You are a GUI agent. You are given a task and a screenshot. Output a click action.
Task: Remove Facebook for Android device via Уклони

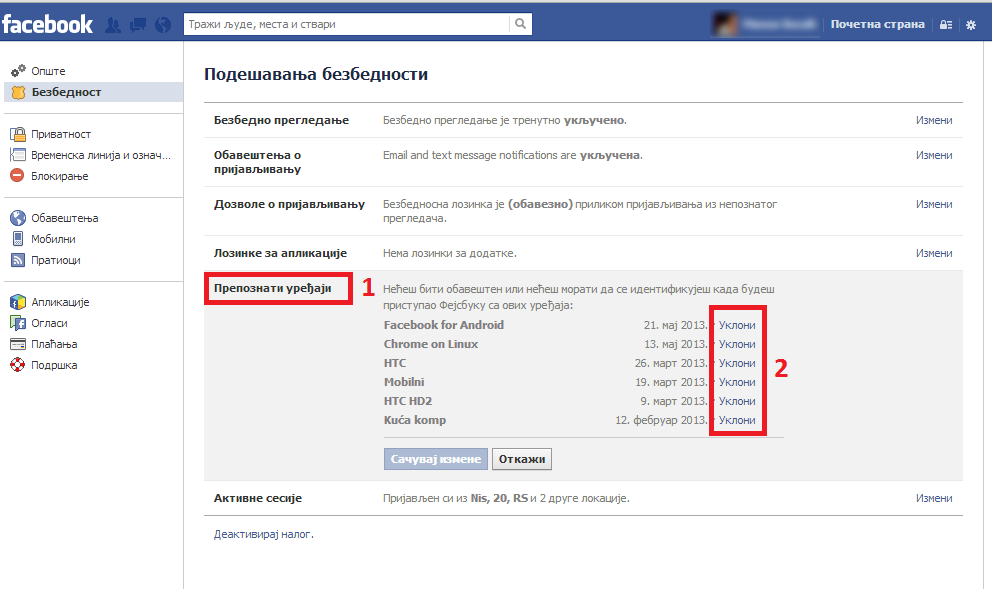[x=737, y=325]
